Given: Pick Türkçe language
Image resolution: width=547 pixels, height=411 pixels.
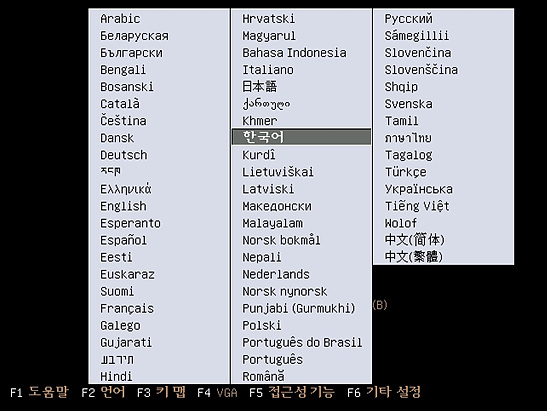Looking at the screenshot, I should [406, 172].
